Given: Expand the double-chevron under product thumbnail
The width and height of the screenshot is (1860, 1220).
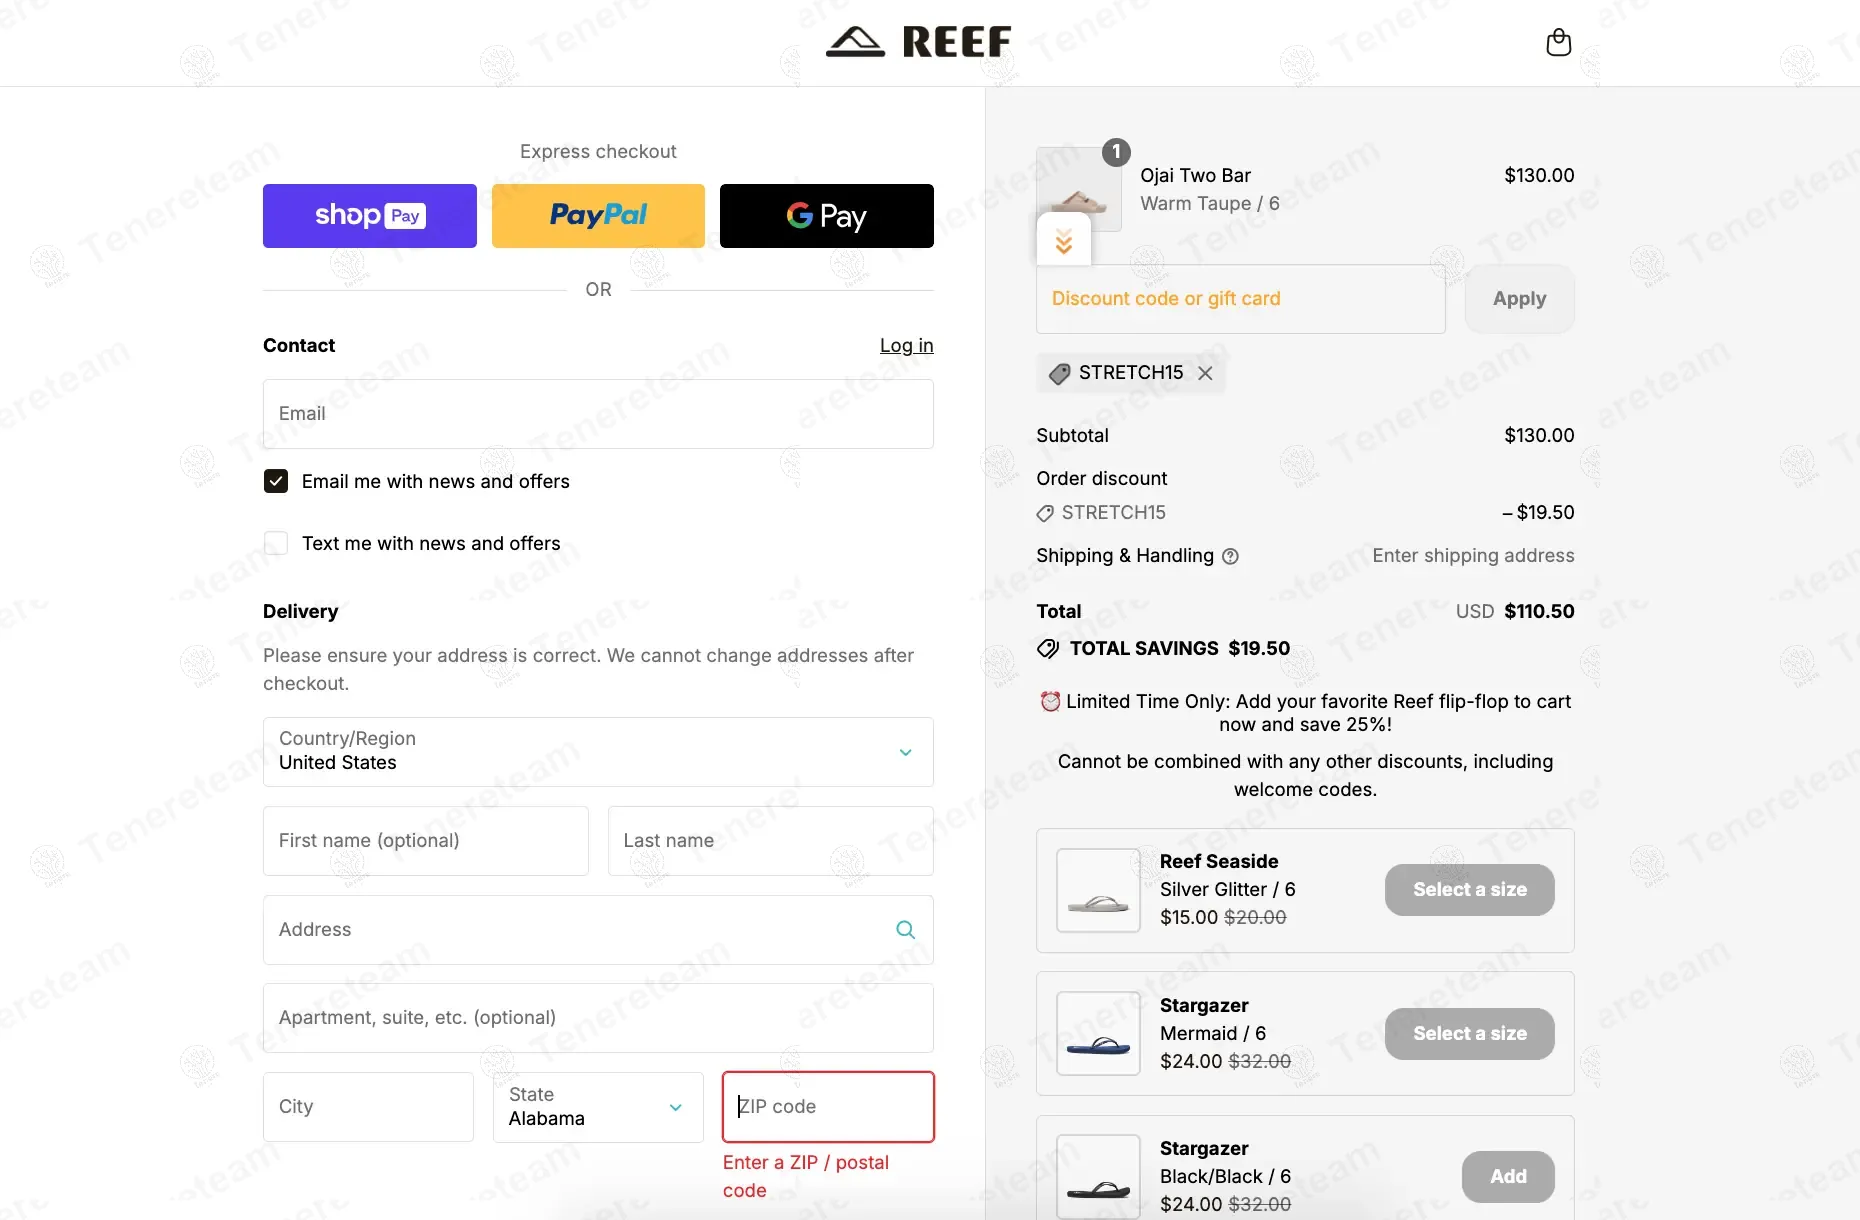Looking at the screenshot, I should pos(1064,241).
